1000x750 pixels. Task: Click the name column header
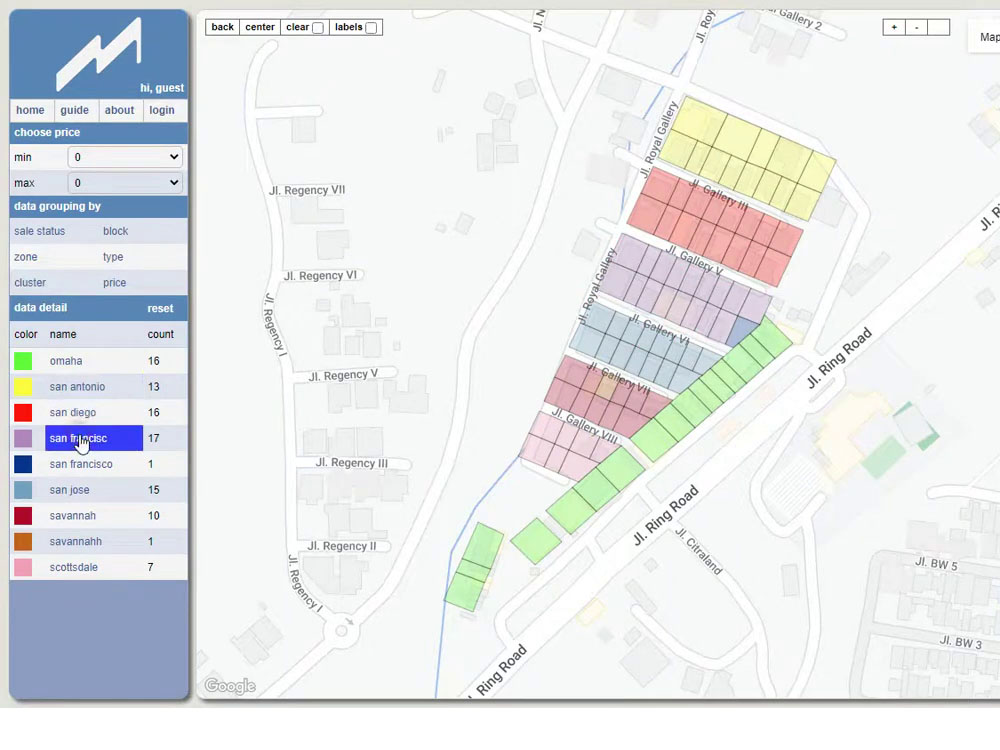click(63, 334)
